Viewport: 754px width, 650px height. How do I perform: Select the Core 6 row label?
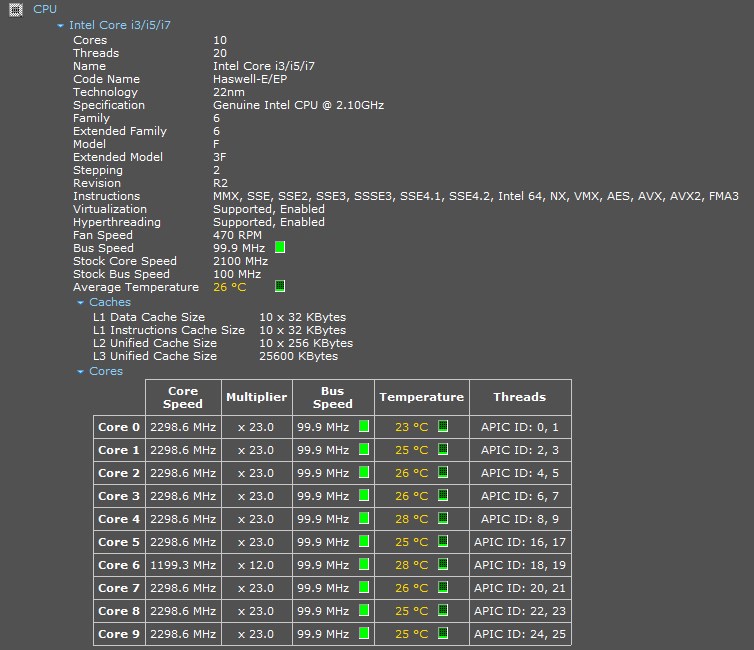coord(119,565)
